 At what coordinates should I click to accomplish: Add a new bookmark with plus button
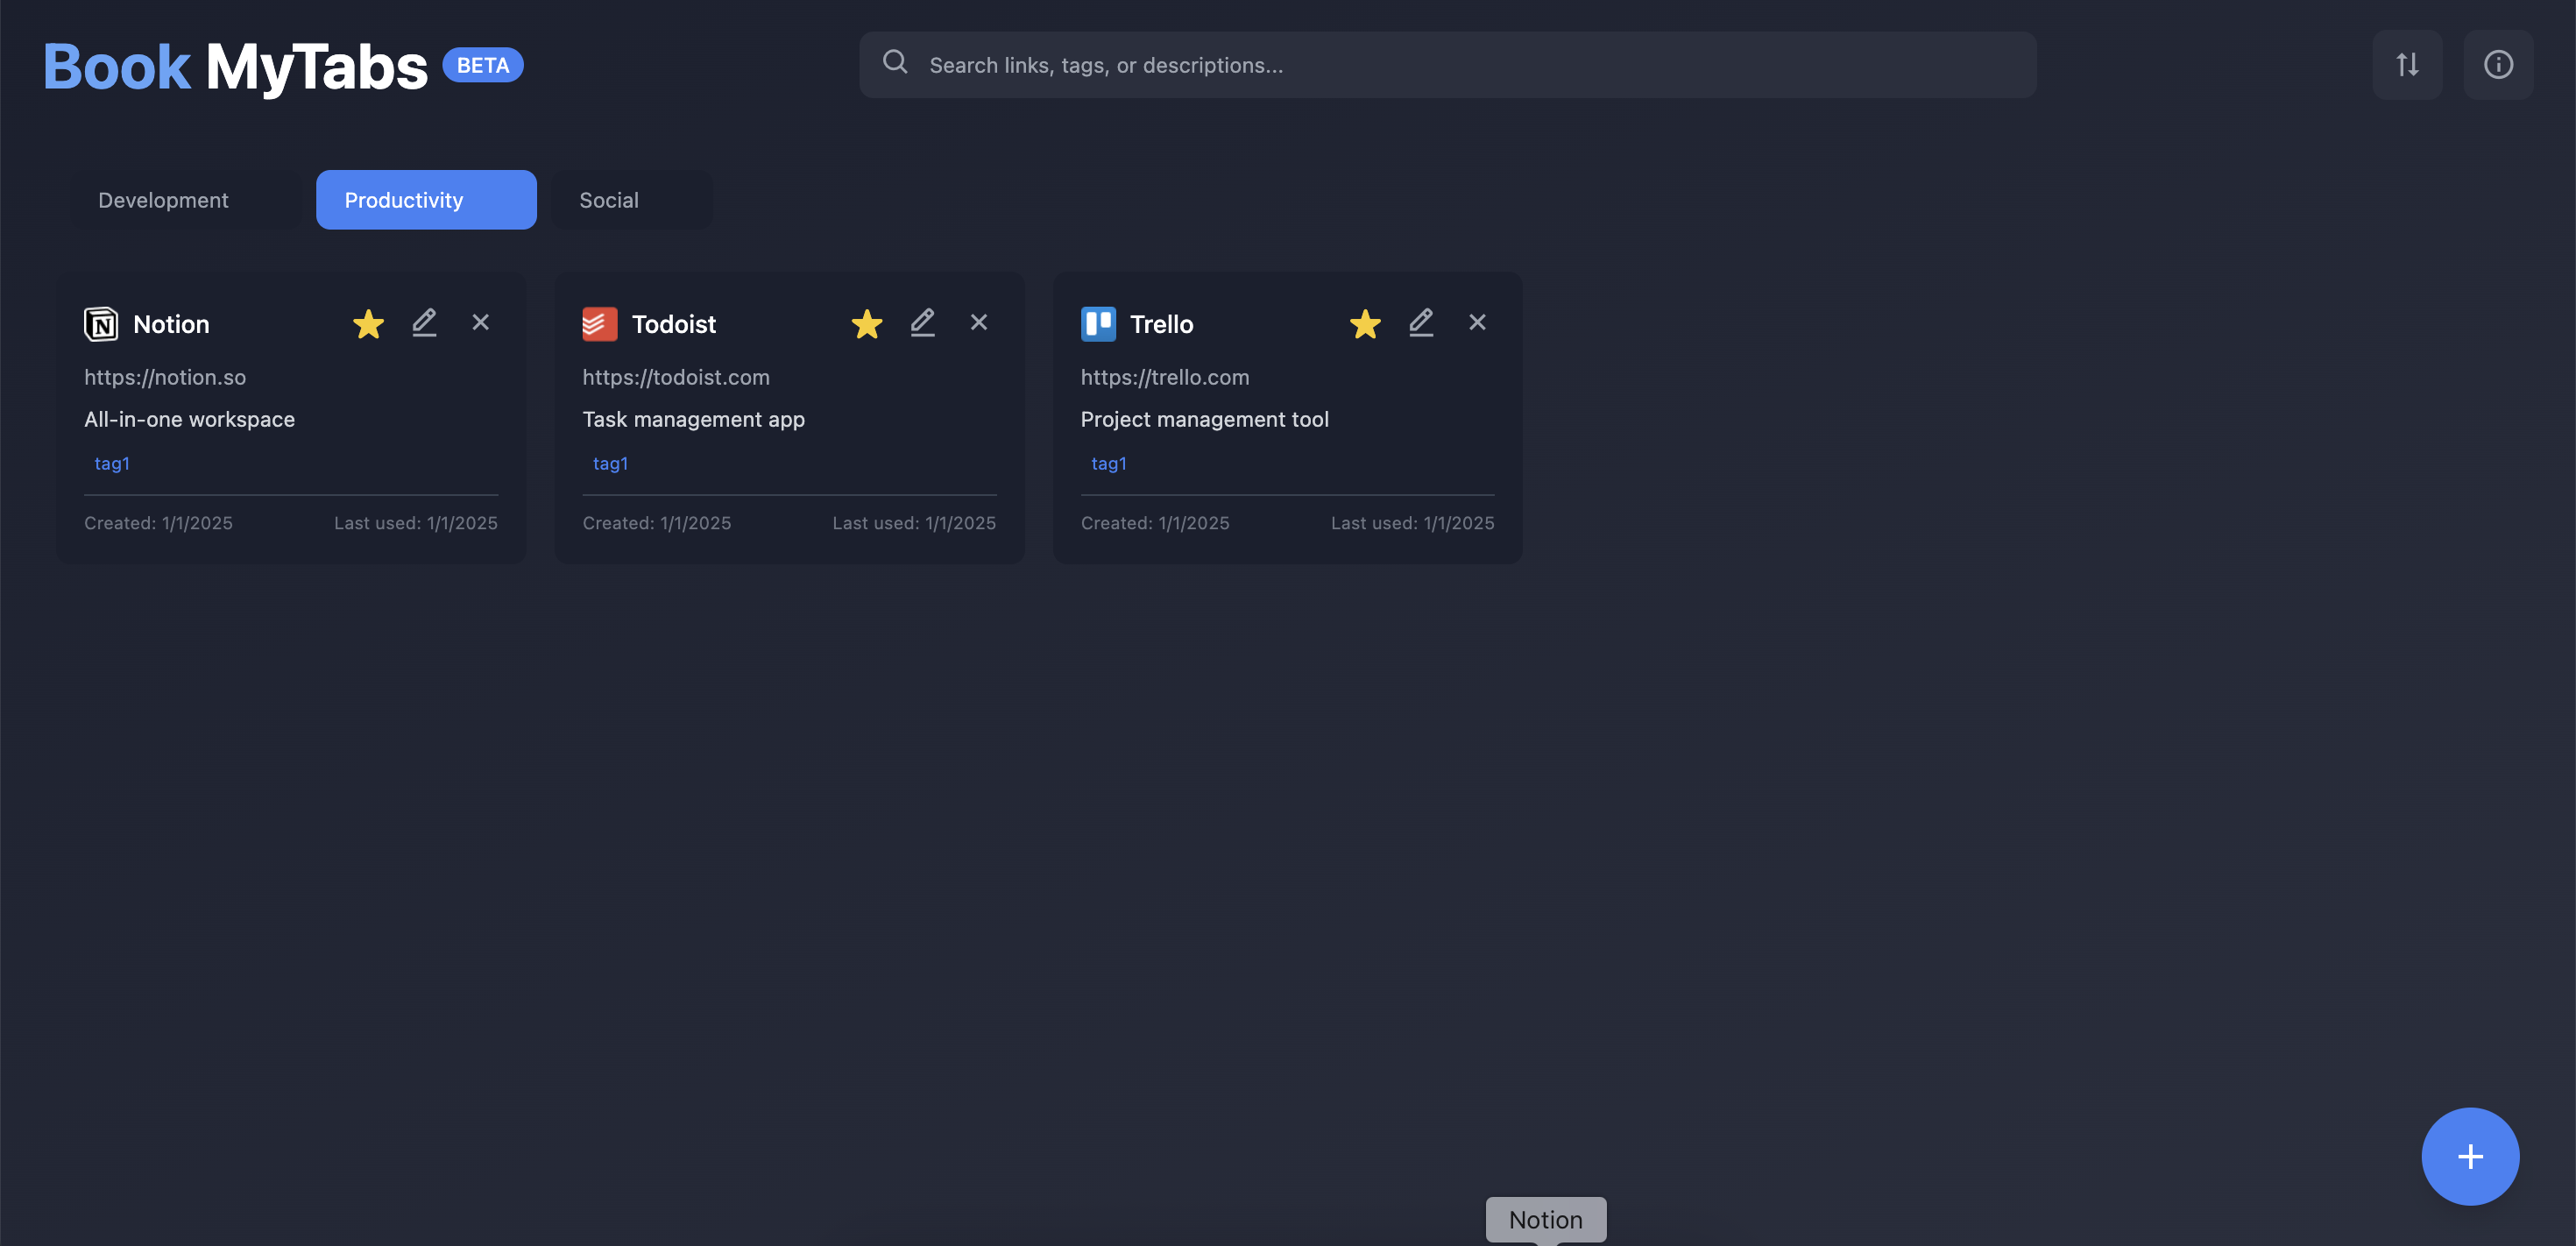click(x=2470, y=1156)
